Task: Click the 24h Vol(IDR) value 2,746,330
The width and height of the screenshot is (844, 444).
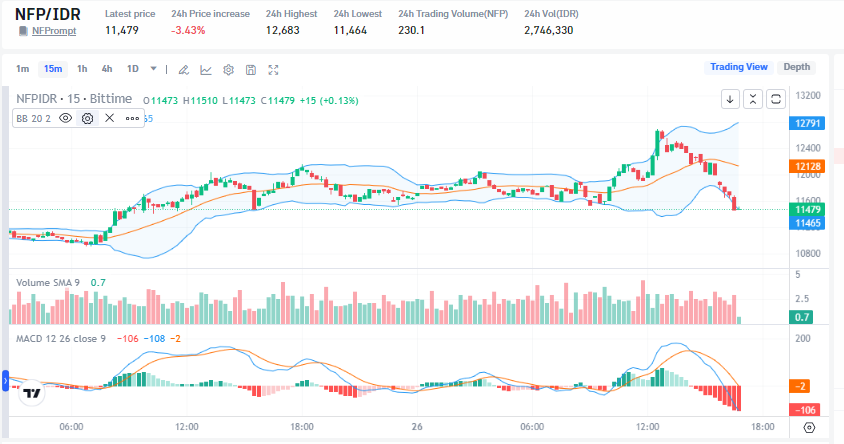Action: point(548,31)
